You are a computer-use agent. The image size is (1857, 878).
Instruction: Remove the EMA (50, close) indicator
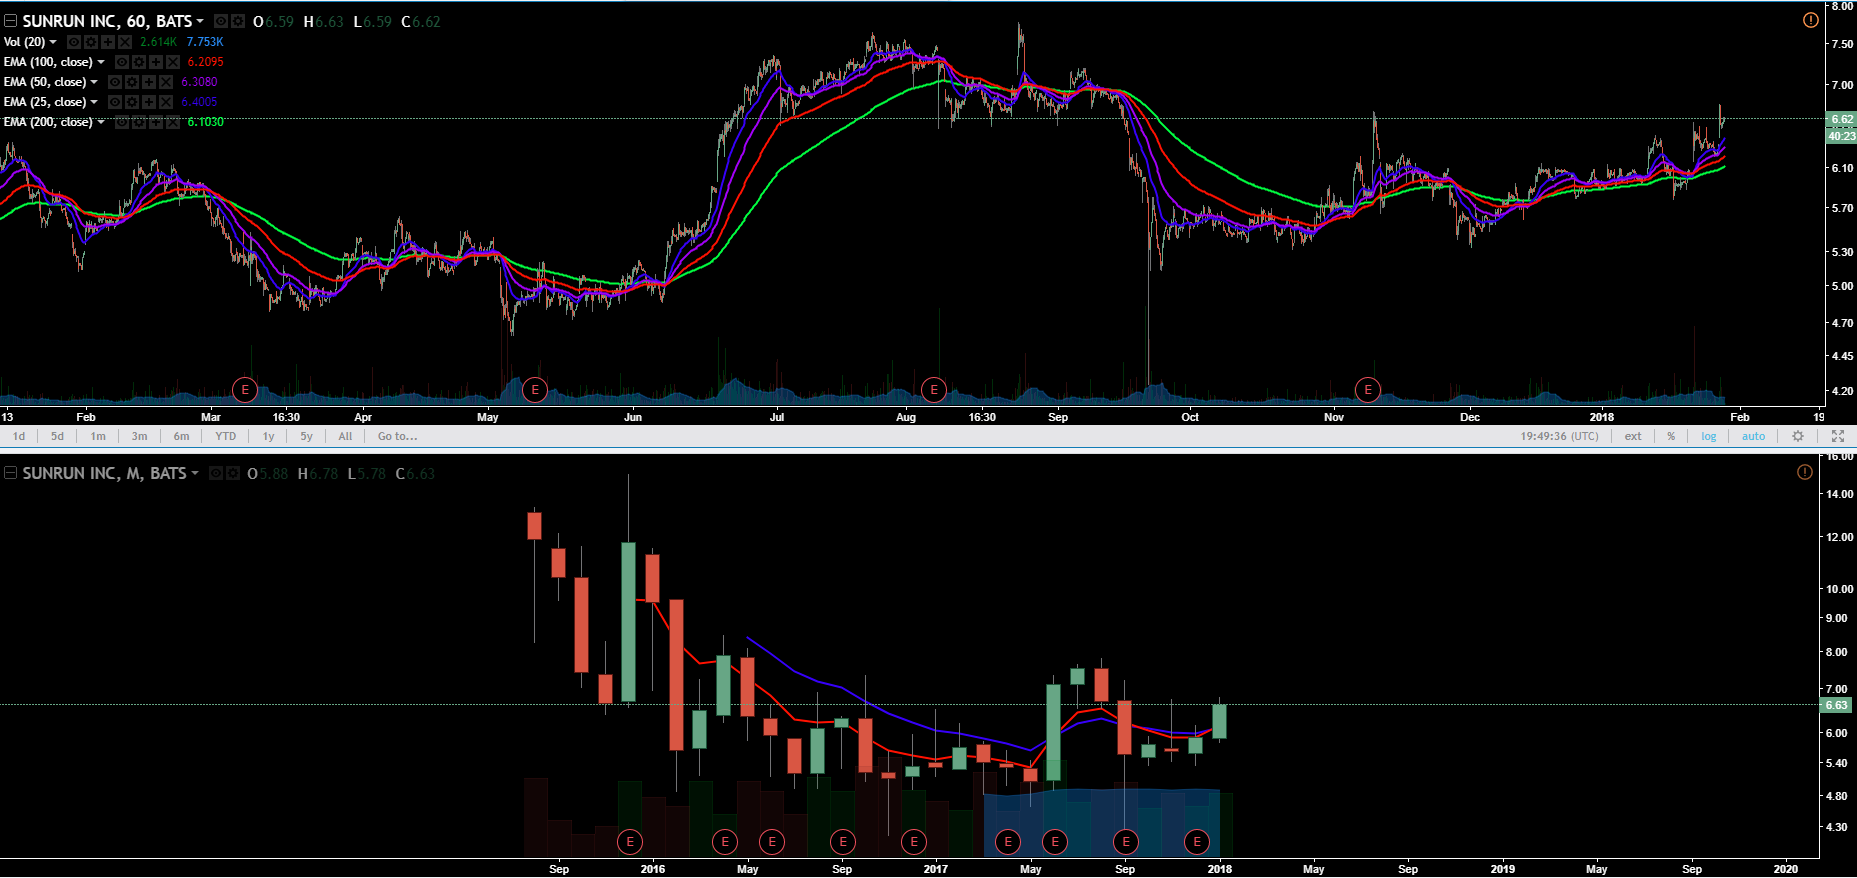click(166, 82)
